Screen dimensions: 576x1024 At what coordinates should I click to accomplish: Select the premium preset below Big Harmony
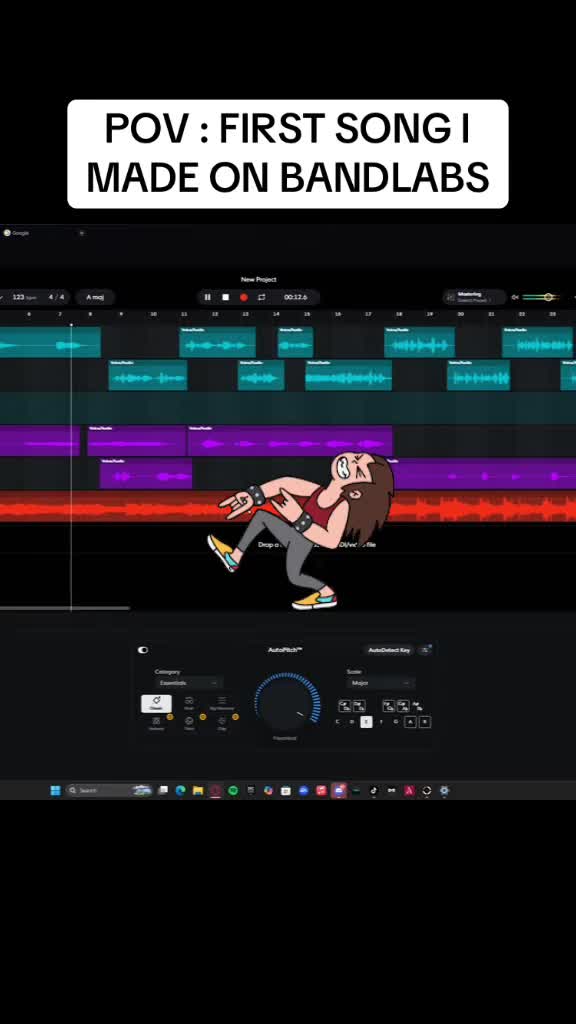click(x=222, y=723)
